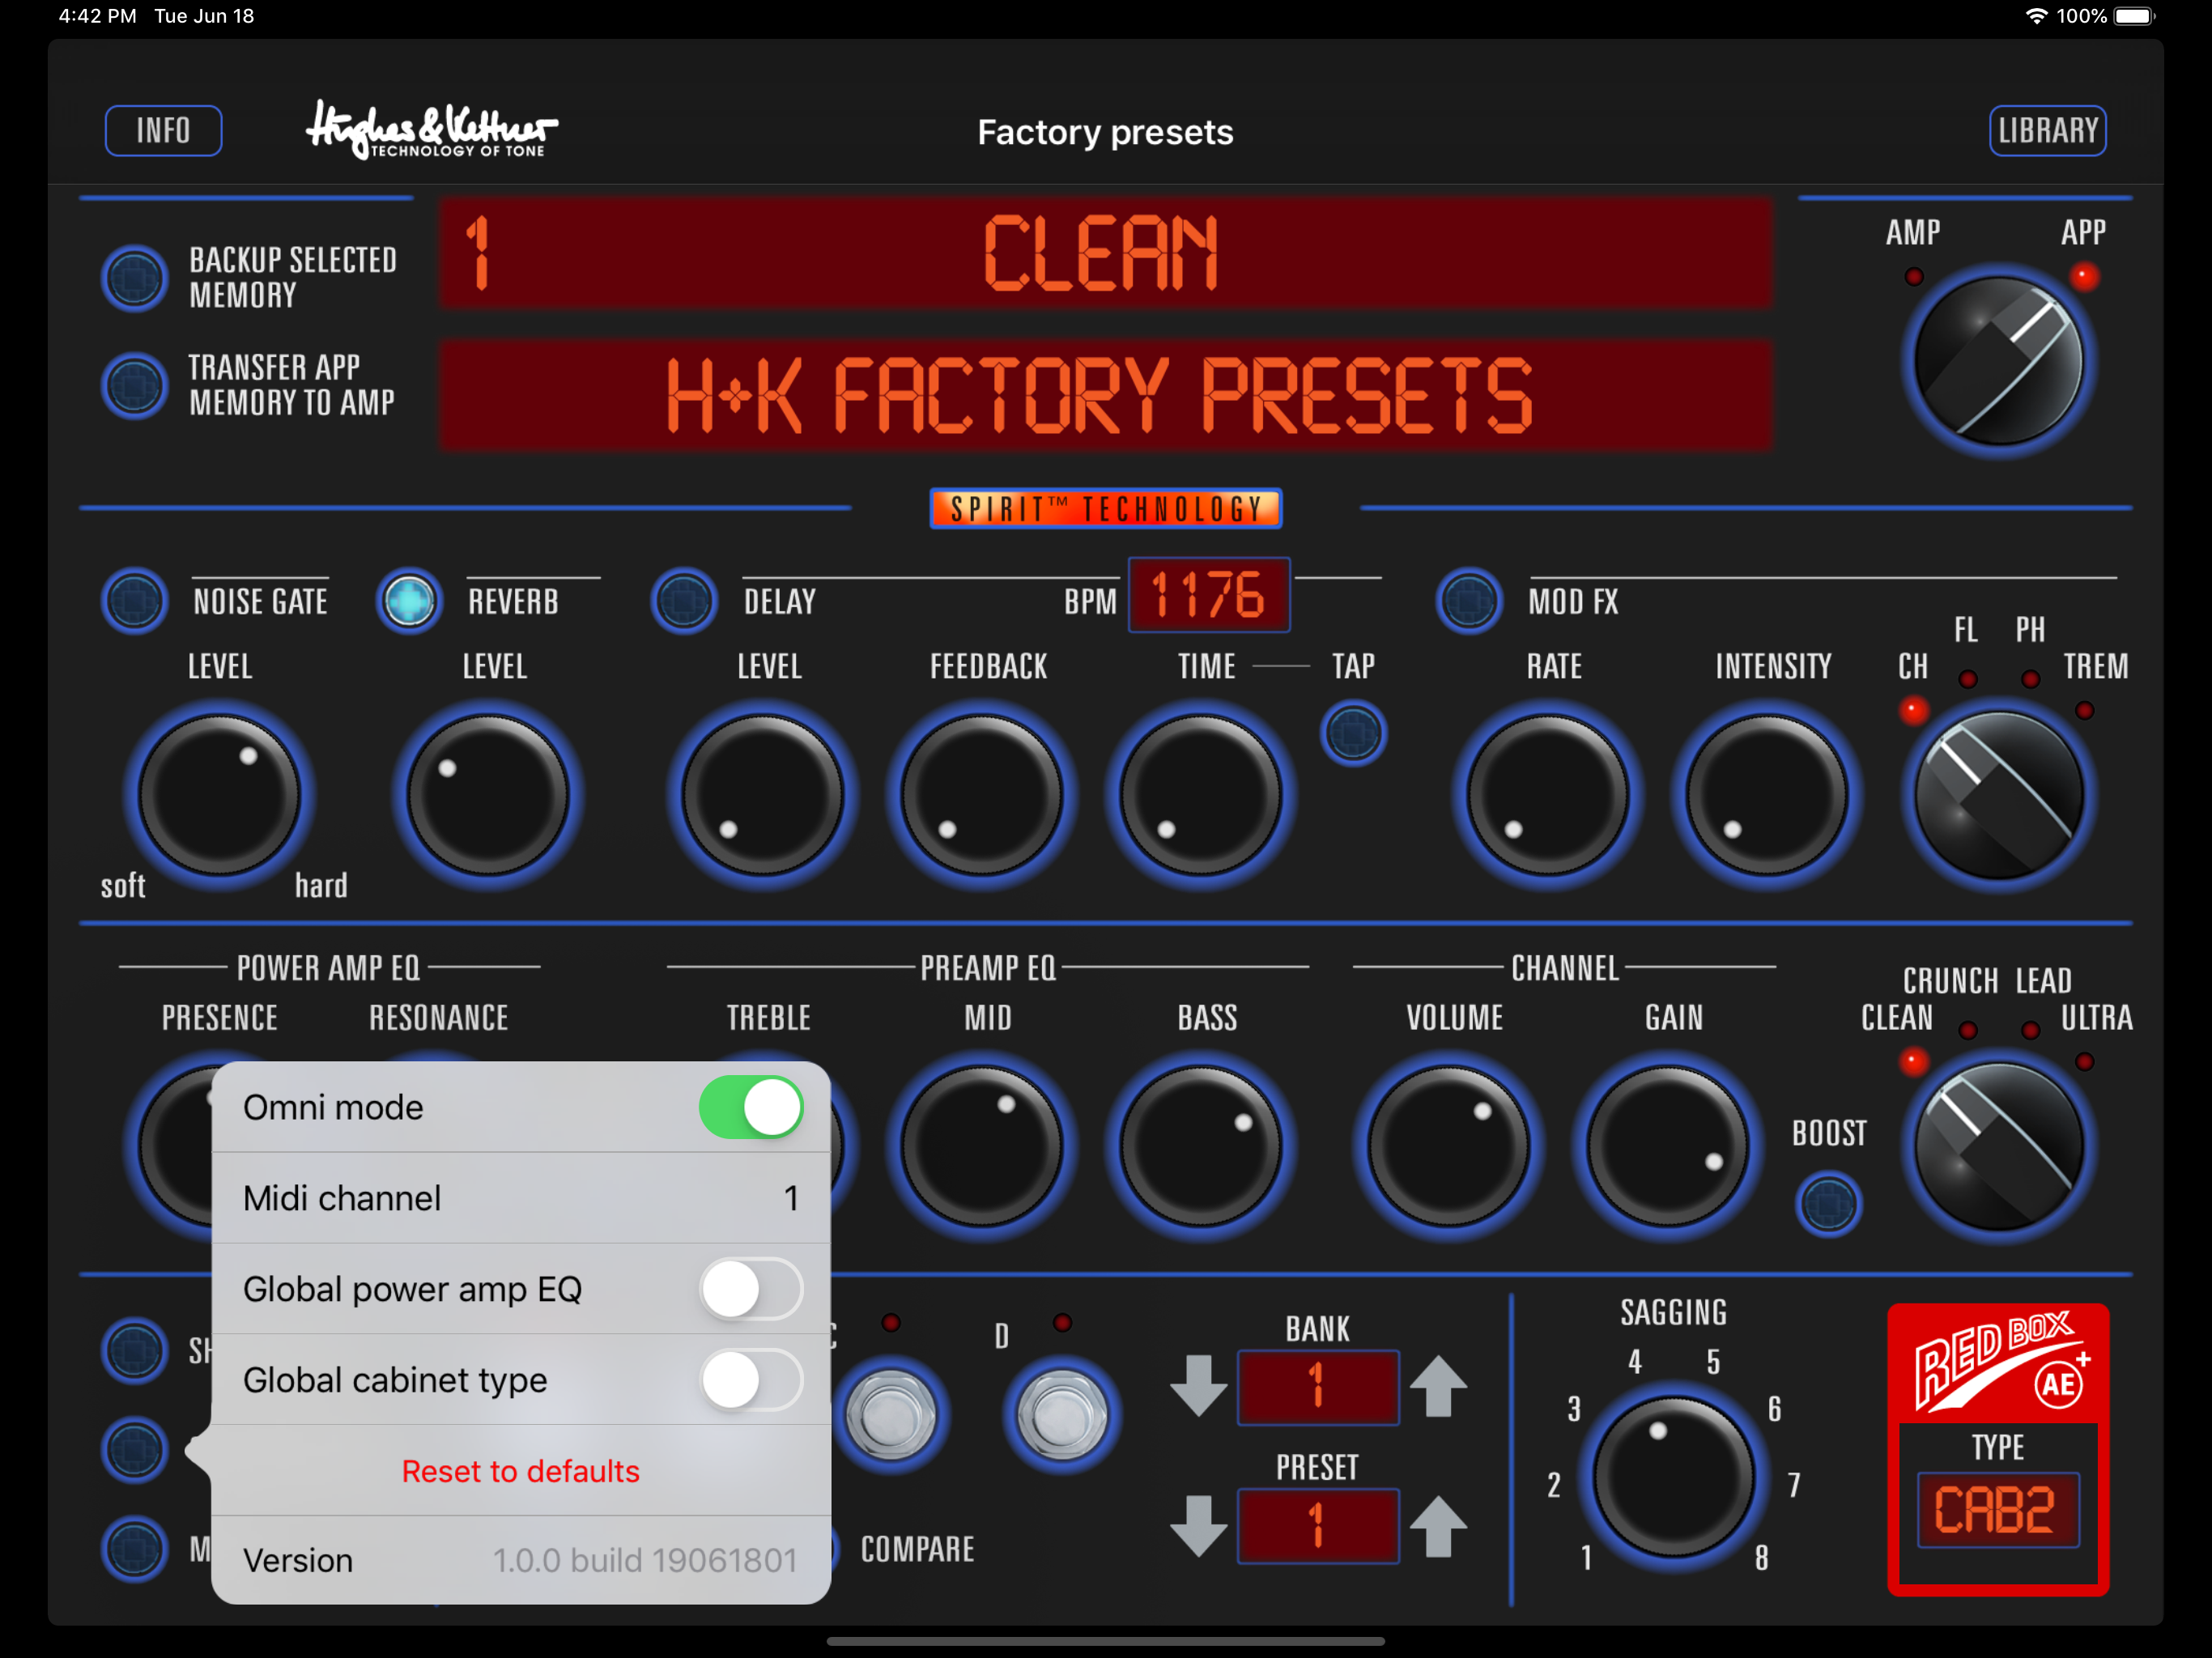Tap Reset to defaults
The height and width of the screenshot is (1658, 2212).
point(520,1471)
